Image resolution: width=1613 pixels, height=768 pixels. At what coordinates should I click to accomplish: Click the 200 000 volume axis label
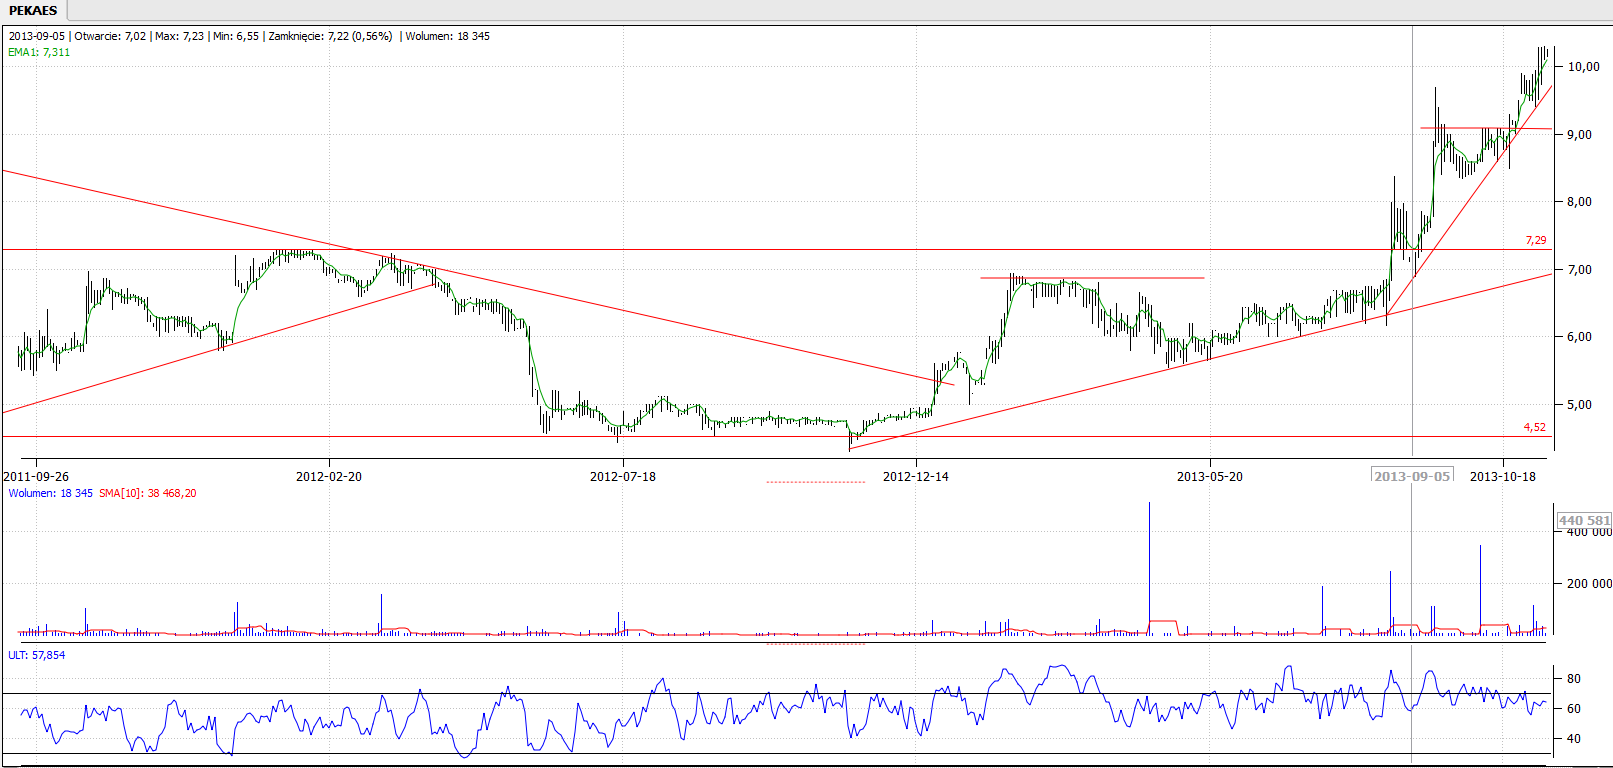click(1589, 583)
